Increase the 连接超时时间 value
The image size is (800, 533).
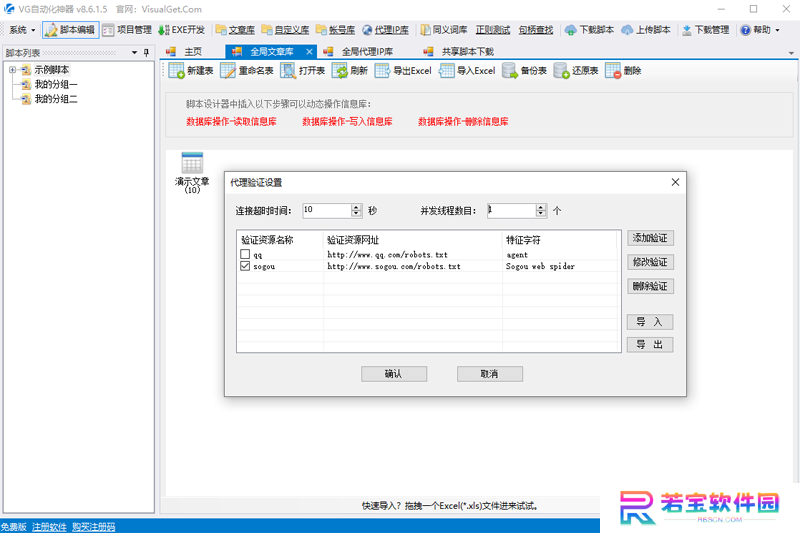pos(356,207)
